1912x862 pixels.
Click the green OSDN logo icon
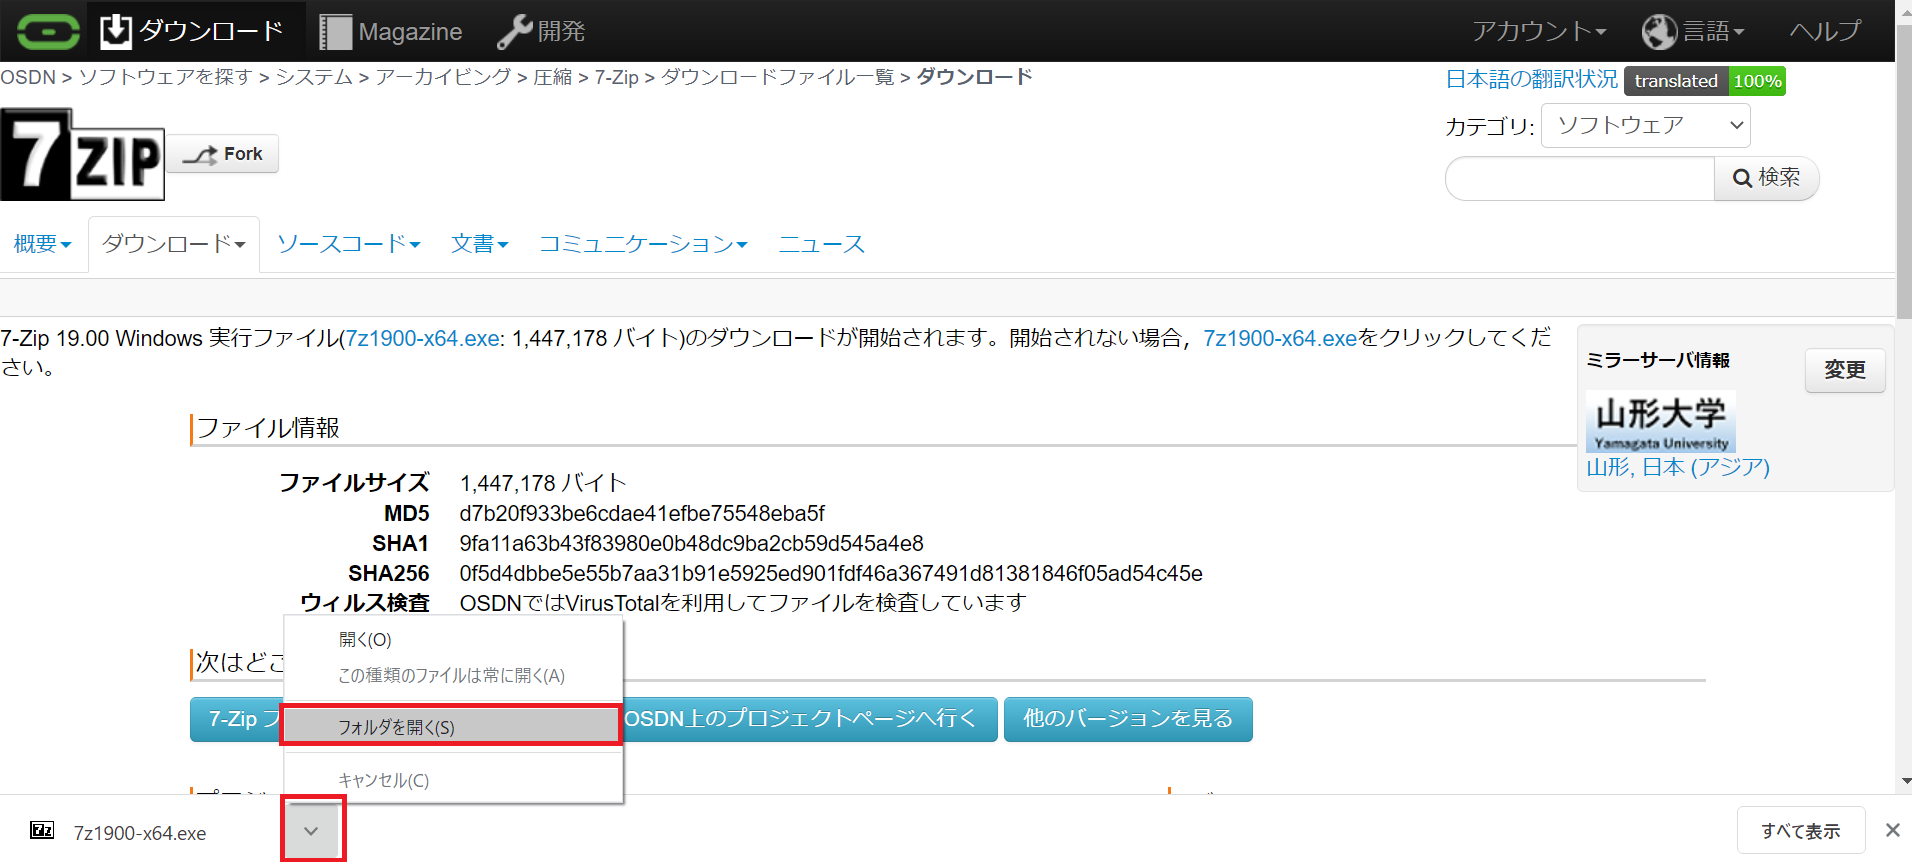coord(48,31)
